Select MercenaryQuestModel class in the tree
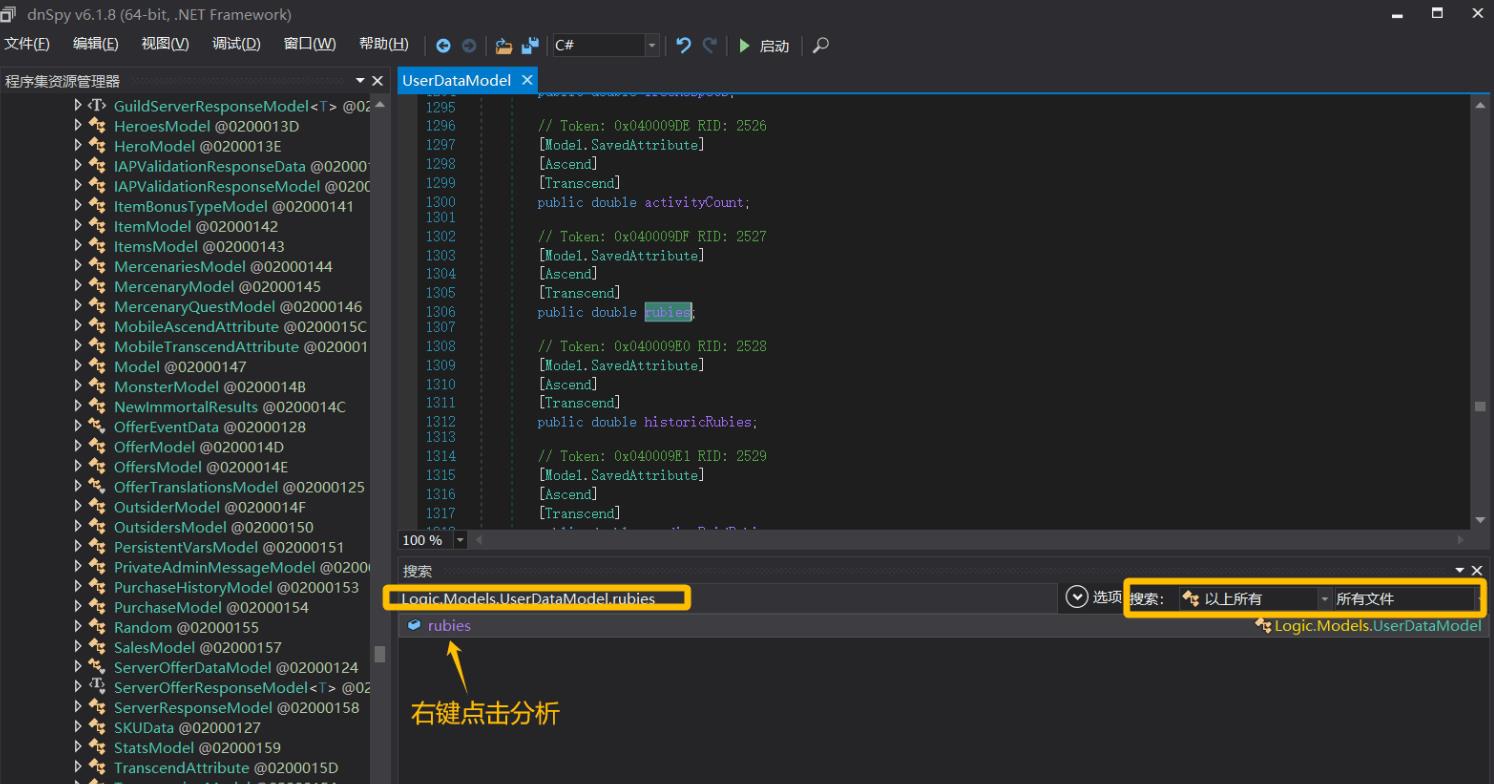Viewport: 1494px width, 784px height. pyautogui.click(x=238, y=306)
